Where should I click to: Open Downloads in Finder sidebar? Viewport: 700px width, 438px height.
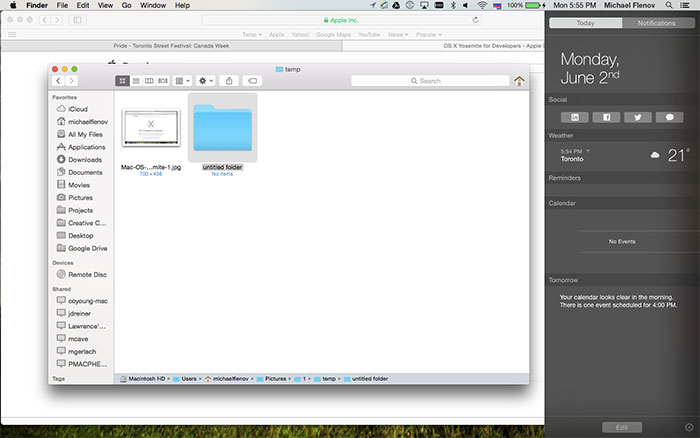84,159
